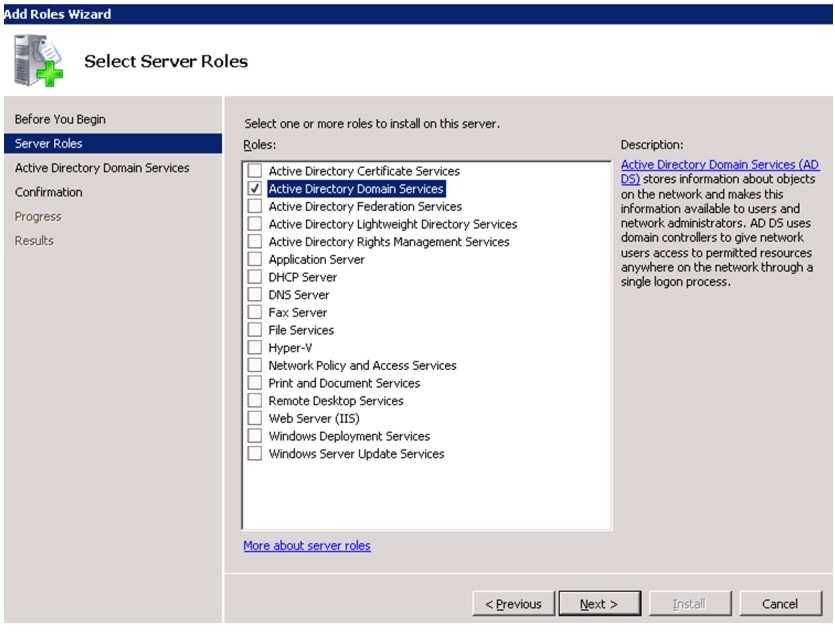Select the Application Server role label

click(316, 259)
